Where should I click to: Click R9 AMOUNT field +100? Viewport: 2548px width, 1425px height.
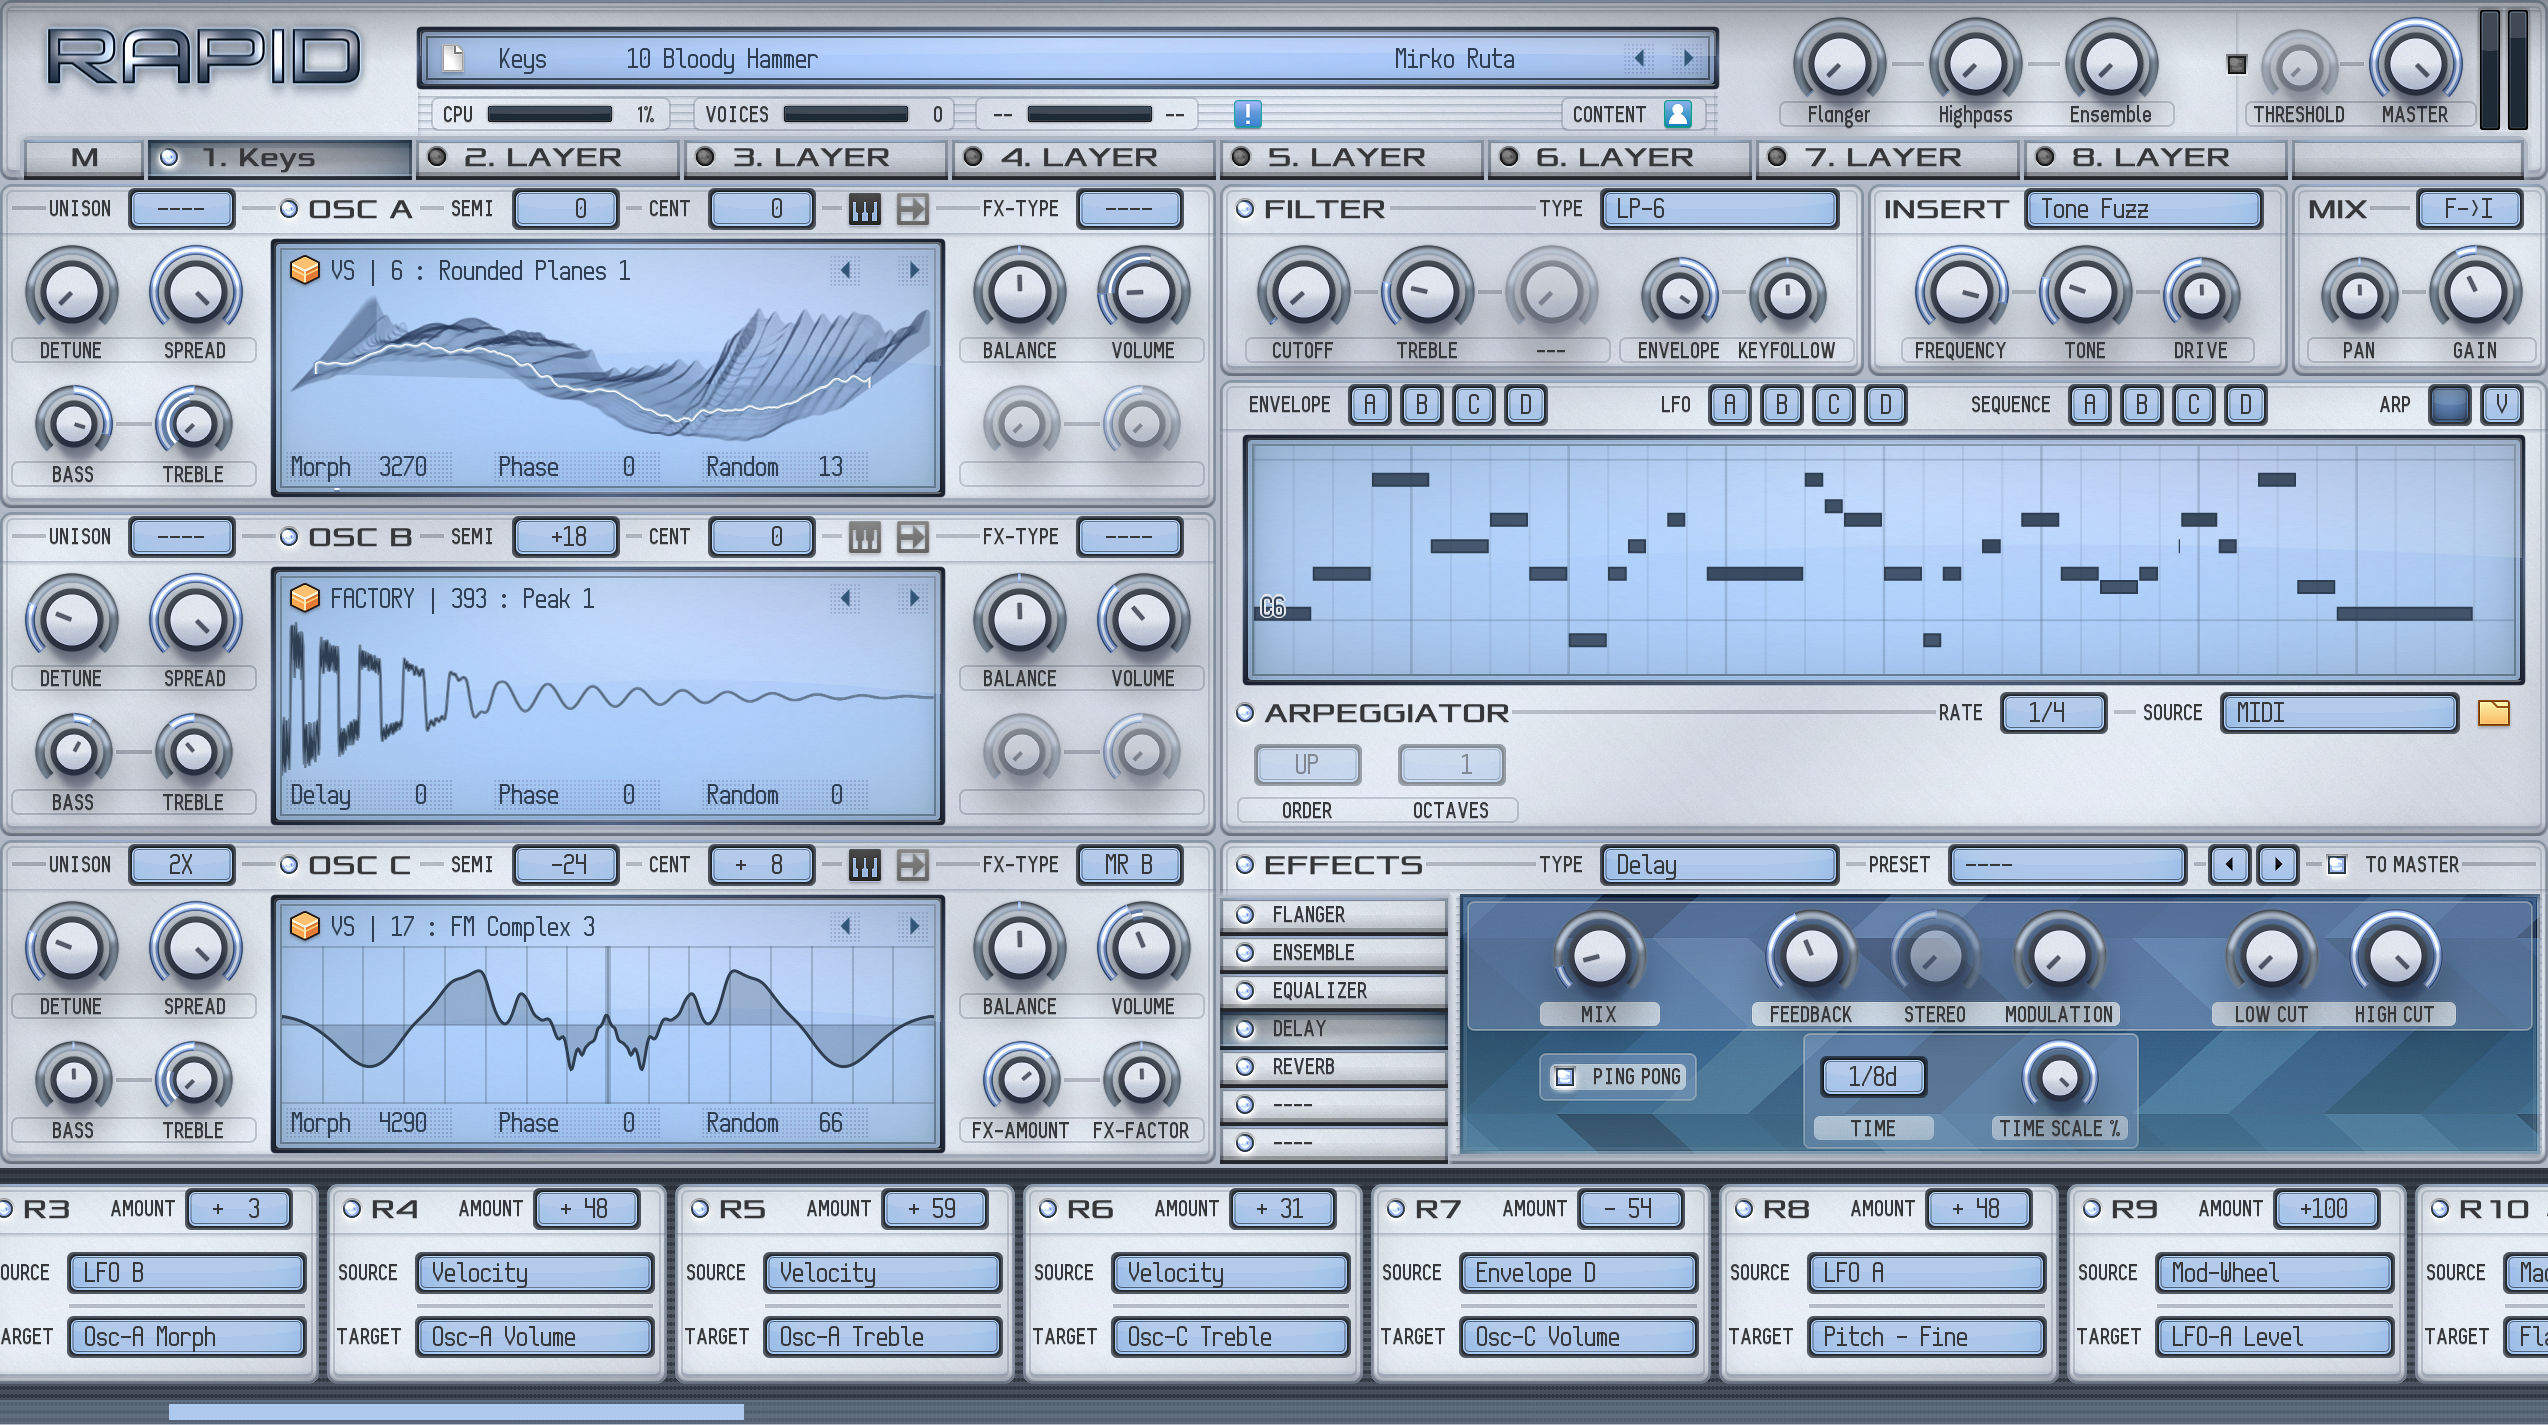coord(2326,1209)
